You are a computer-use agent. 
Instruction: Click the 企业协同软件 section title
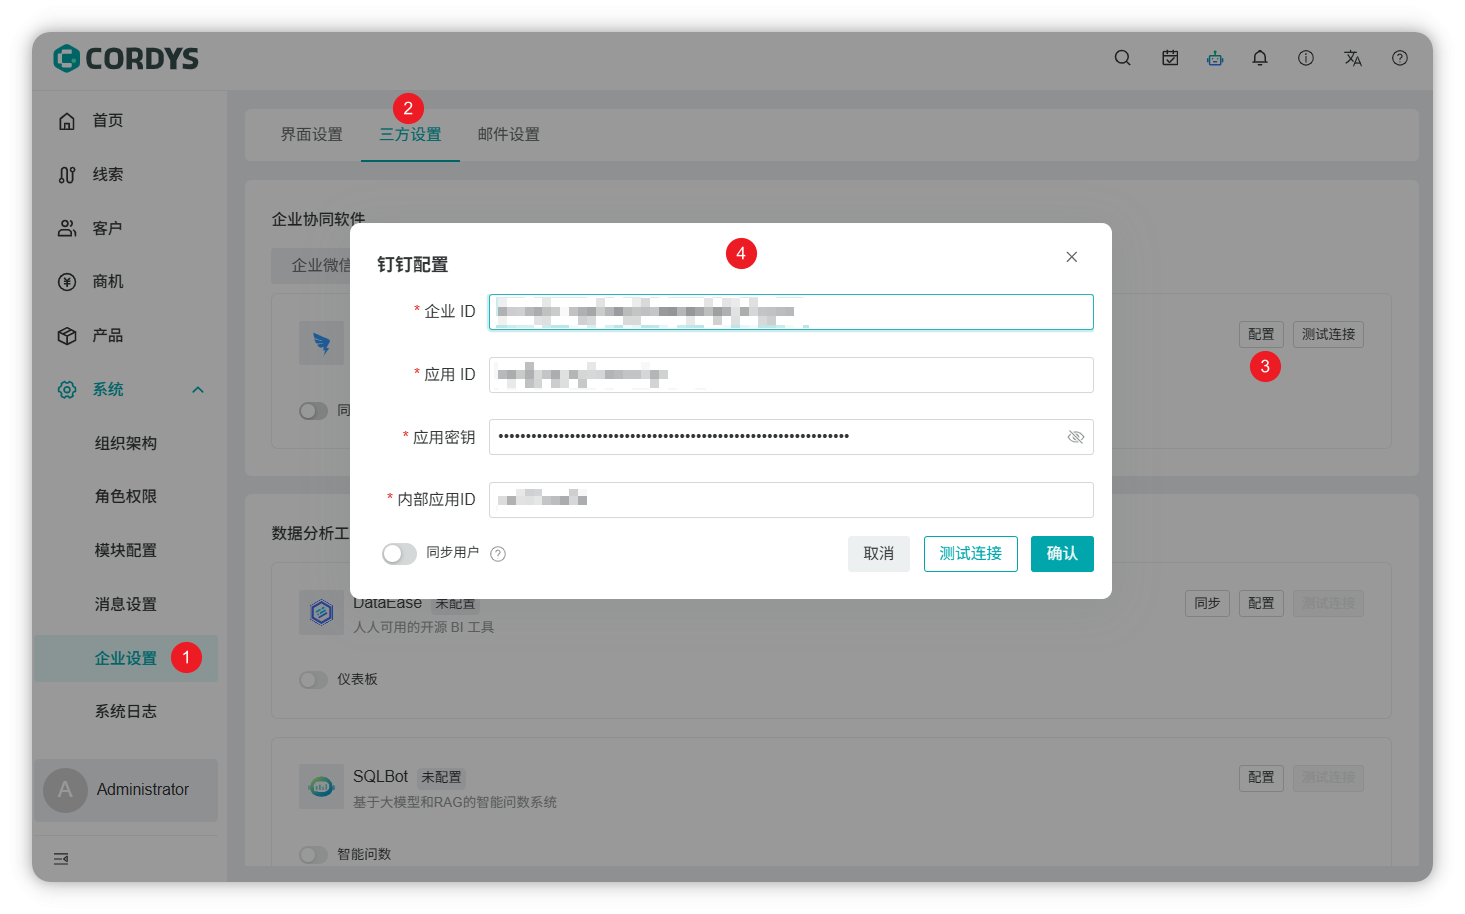[x=318, y=219]
